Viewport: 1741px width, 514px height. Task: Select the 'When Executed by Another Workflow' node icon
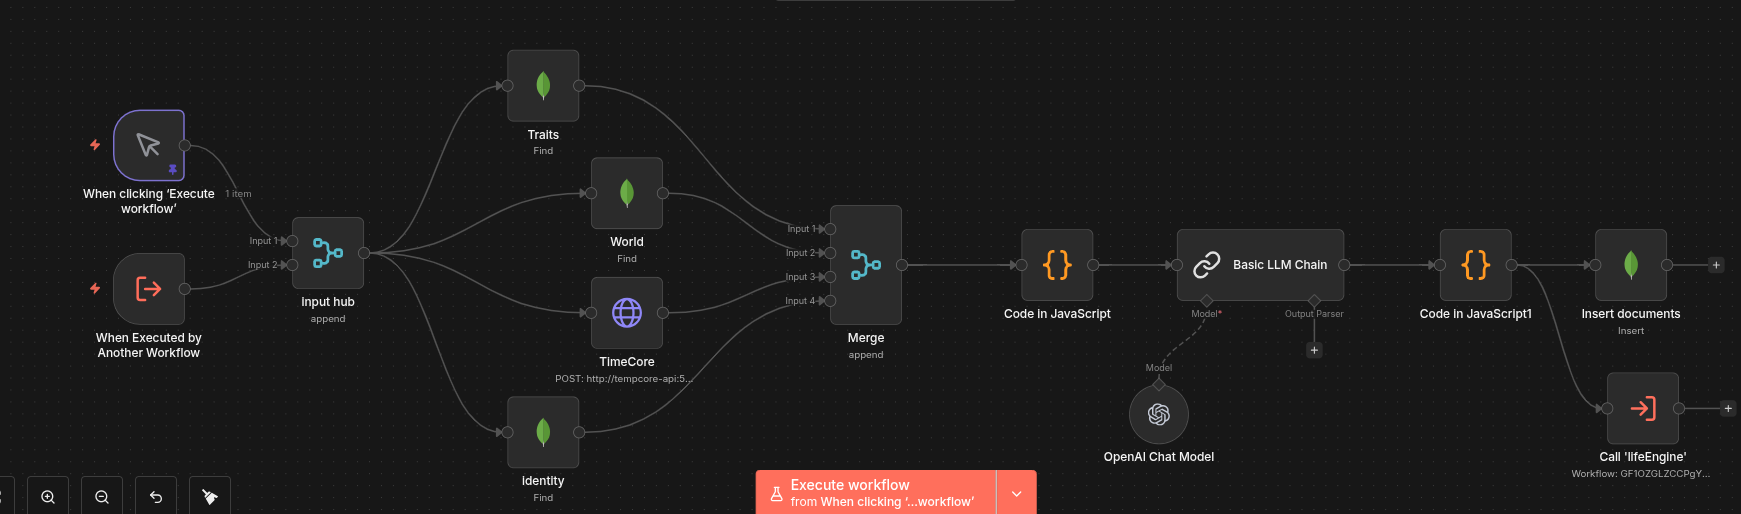point(149,289)
